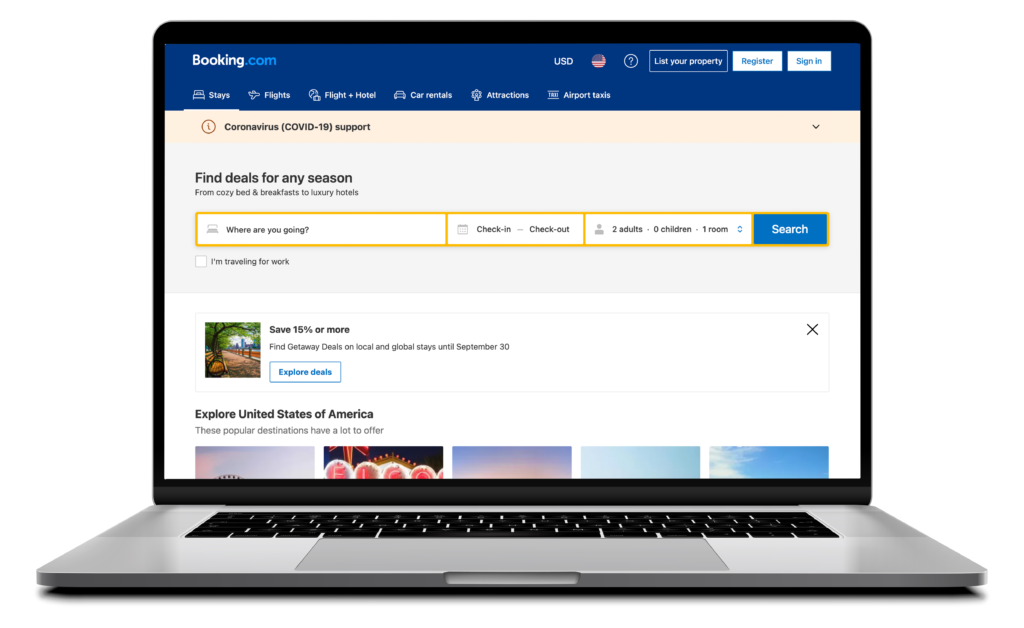Choose language via the US flag icon
This screenshot has height=628, width=1024.
(598, 61)
